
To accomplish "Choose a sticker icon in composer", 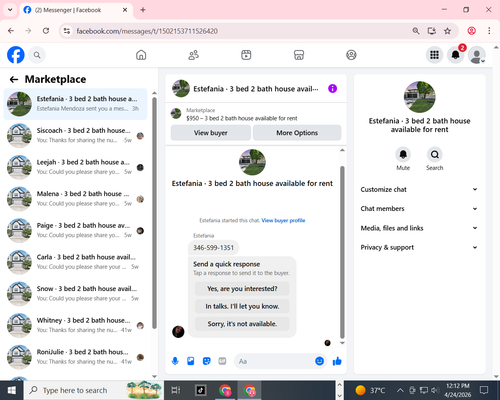I will pyautogui.click(x=207, y=361).
